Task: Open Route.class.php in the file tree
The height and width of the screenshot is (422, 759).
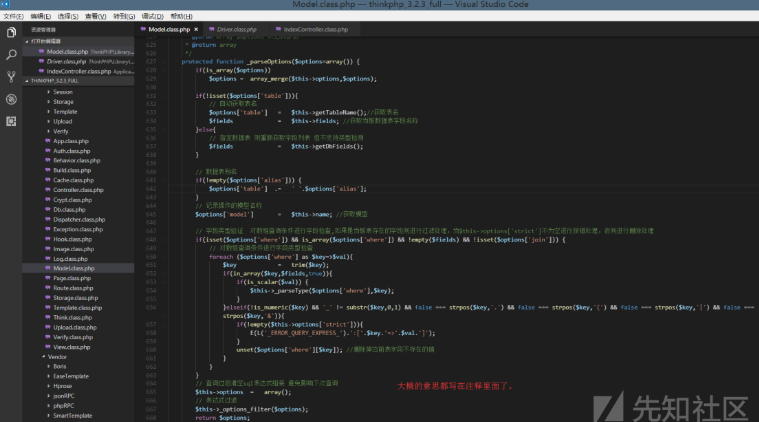Action: 73,288
